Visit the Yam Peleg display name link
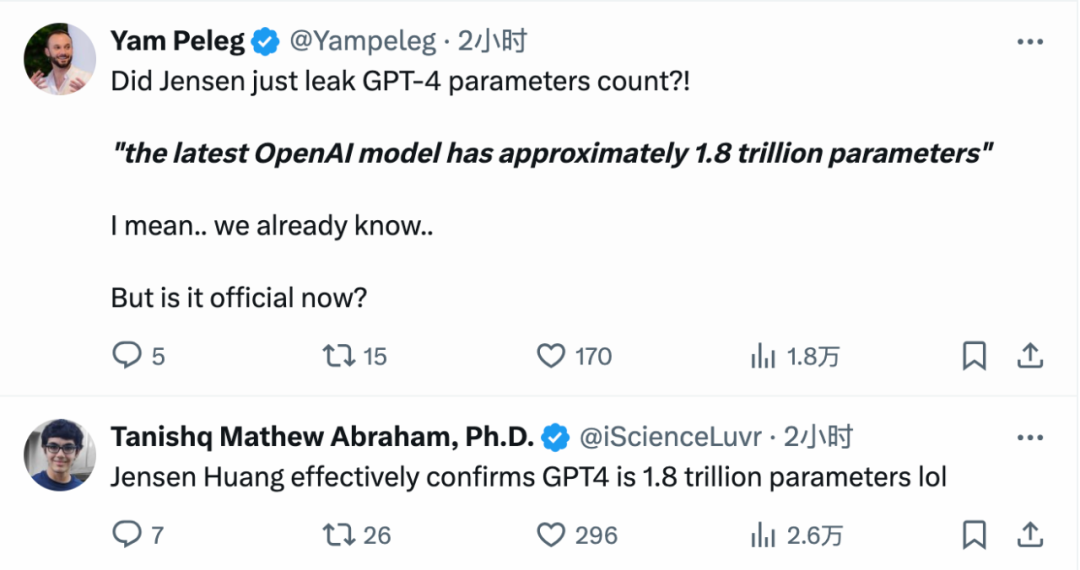The image size is (1080, 570). pyautogui.click(x=177, y=42)
